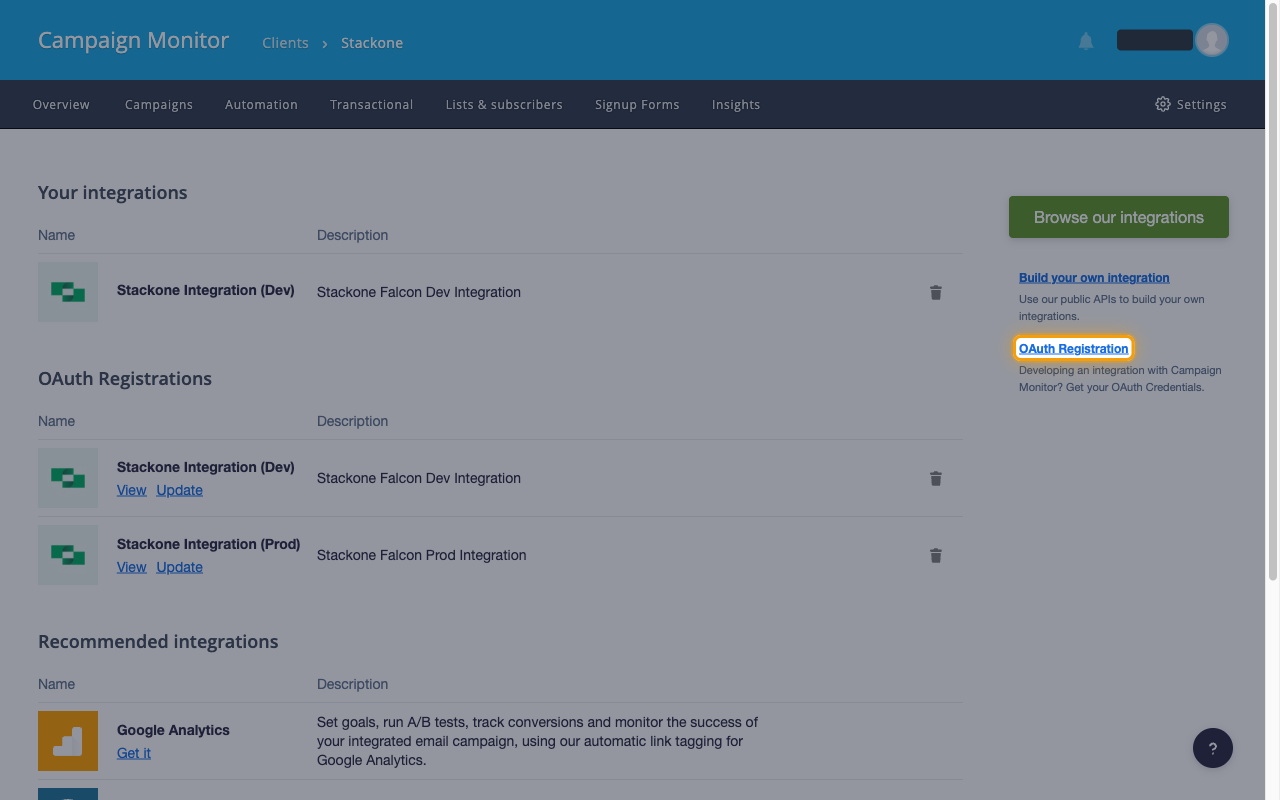
Task: Go to Clients breadcrumb link
Action: tap(285, 43)
